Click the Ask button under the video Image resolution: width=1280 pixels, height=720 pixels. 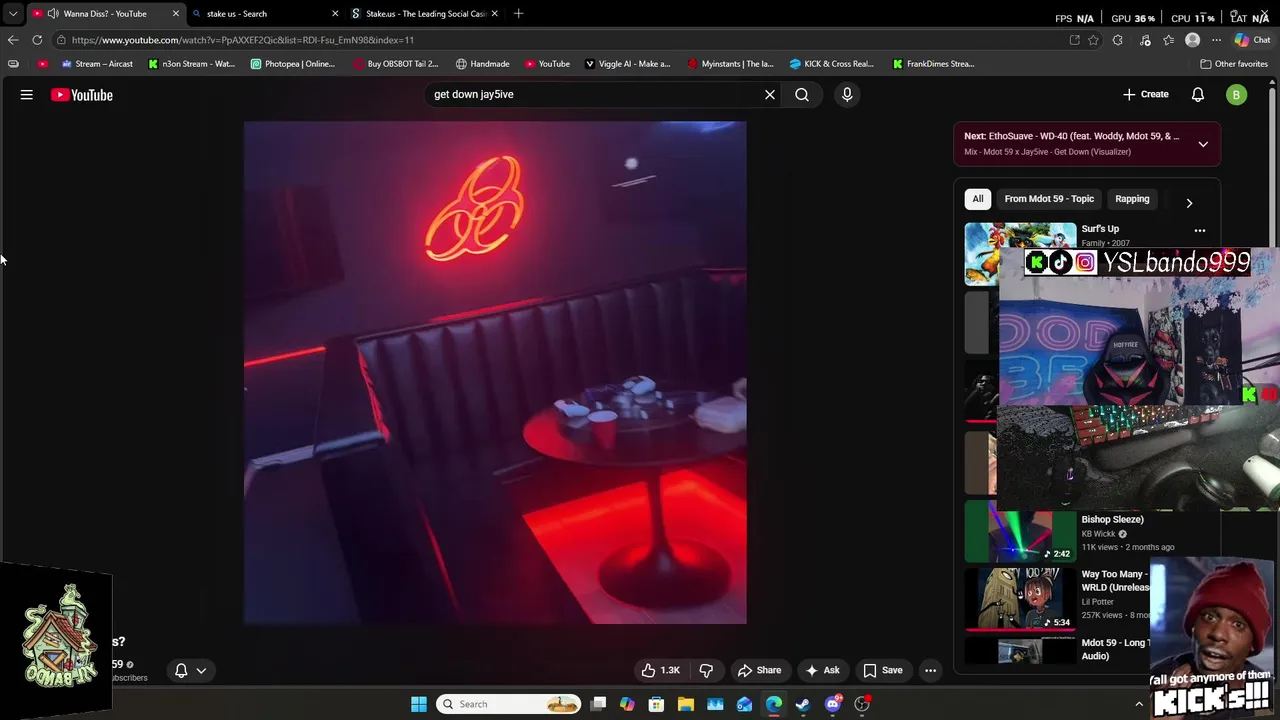click(x=822, y=670)
